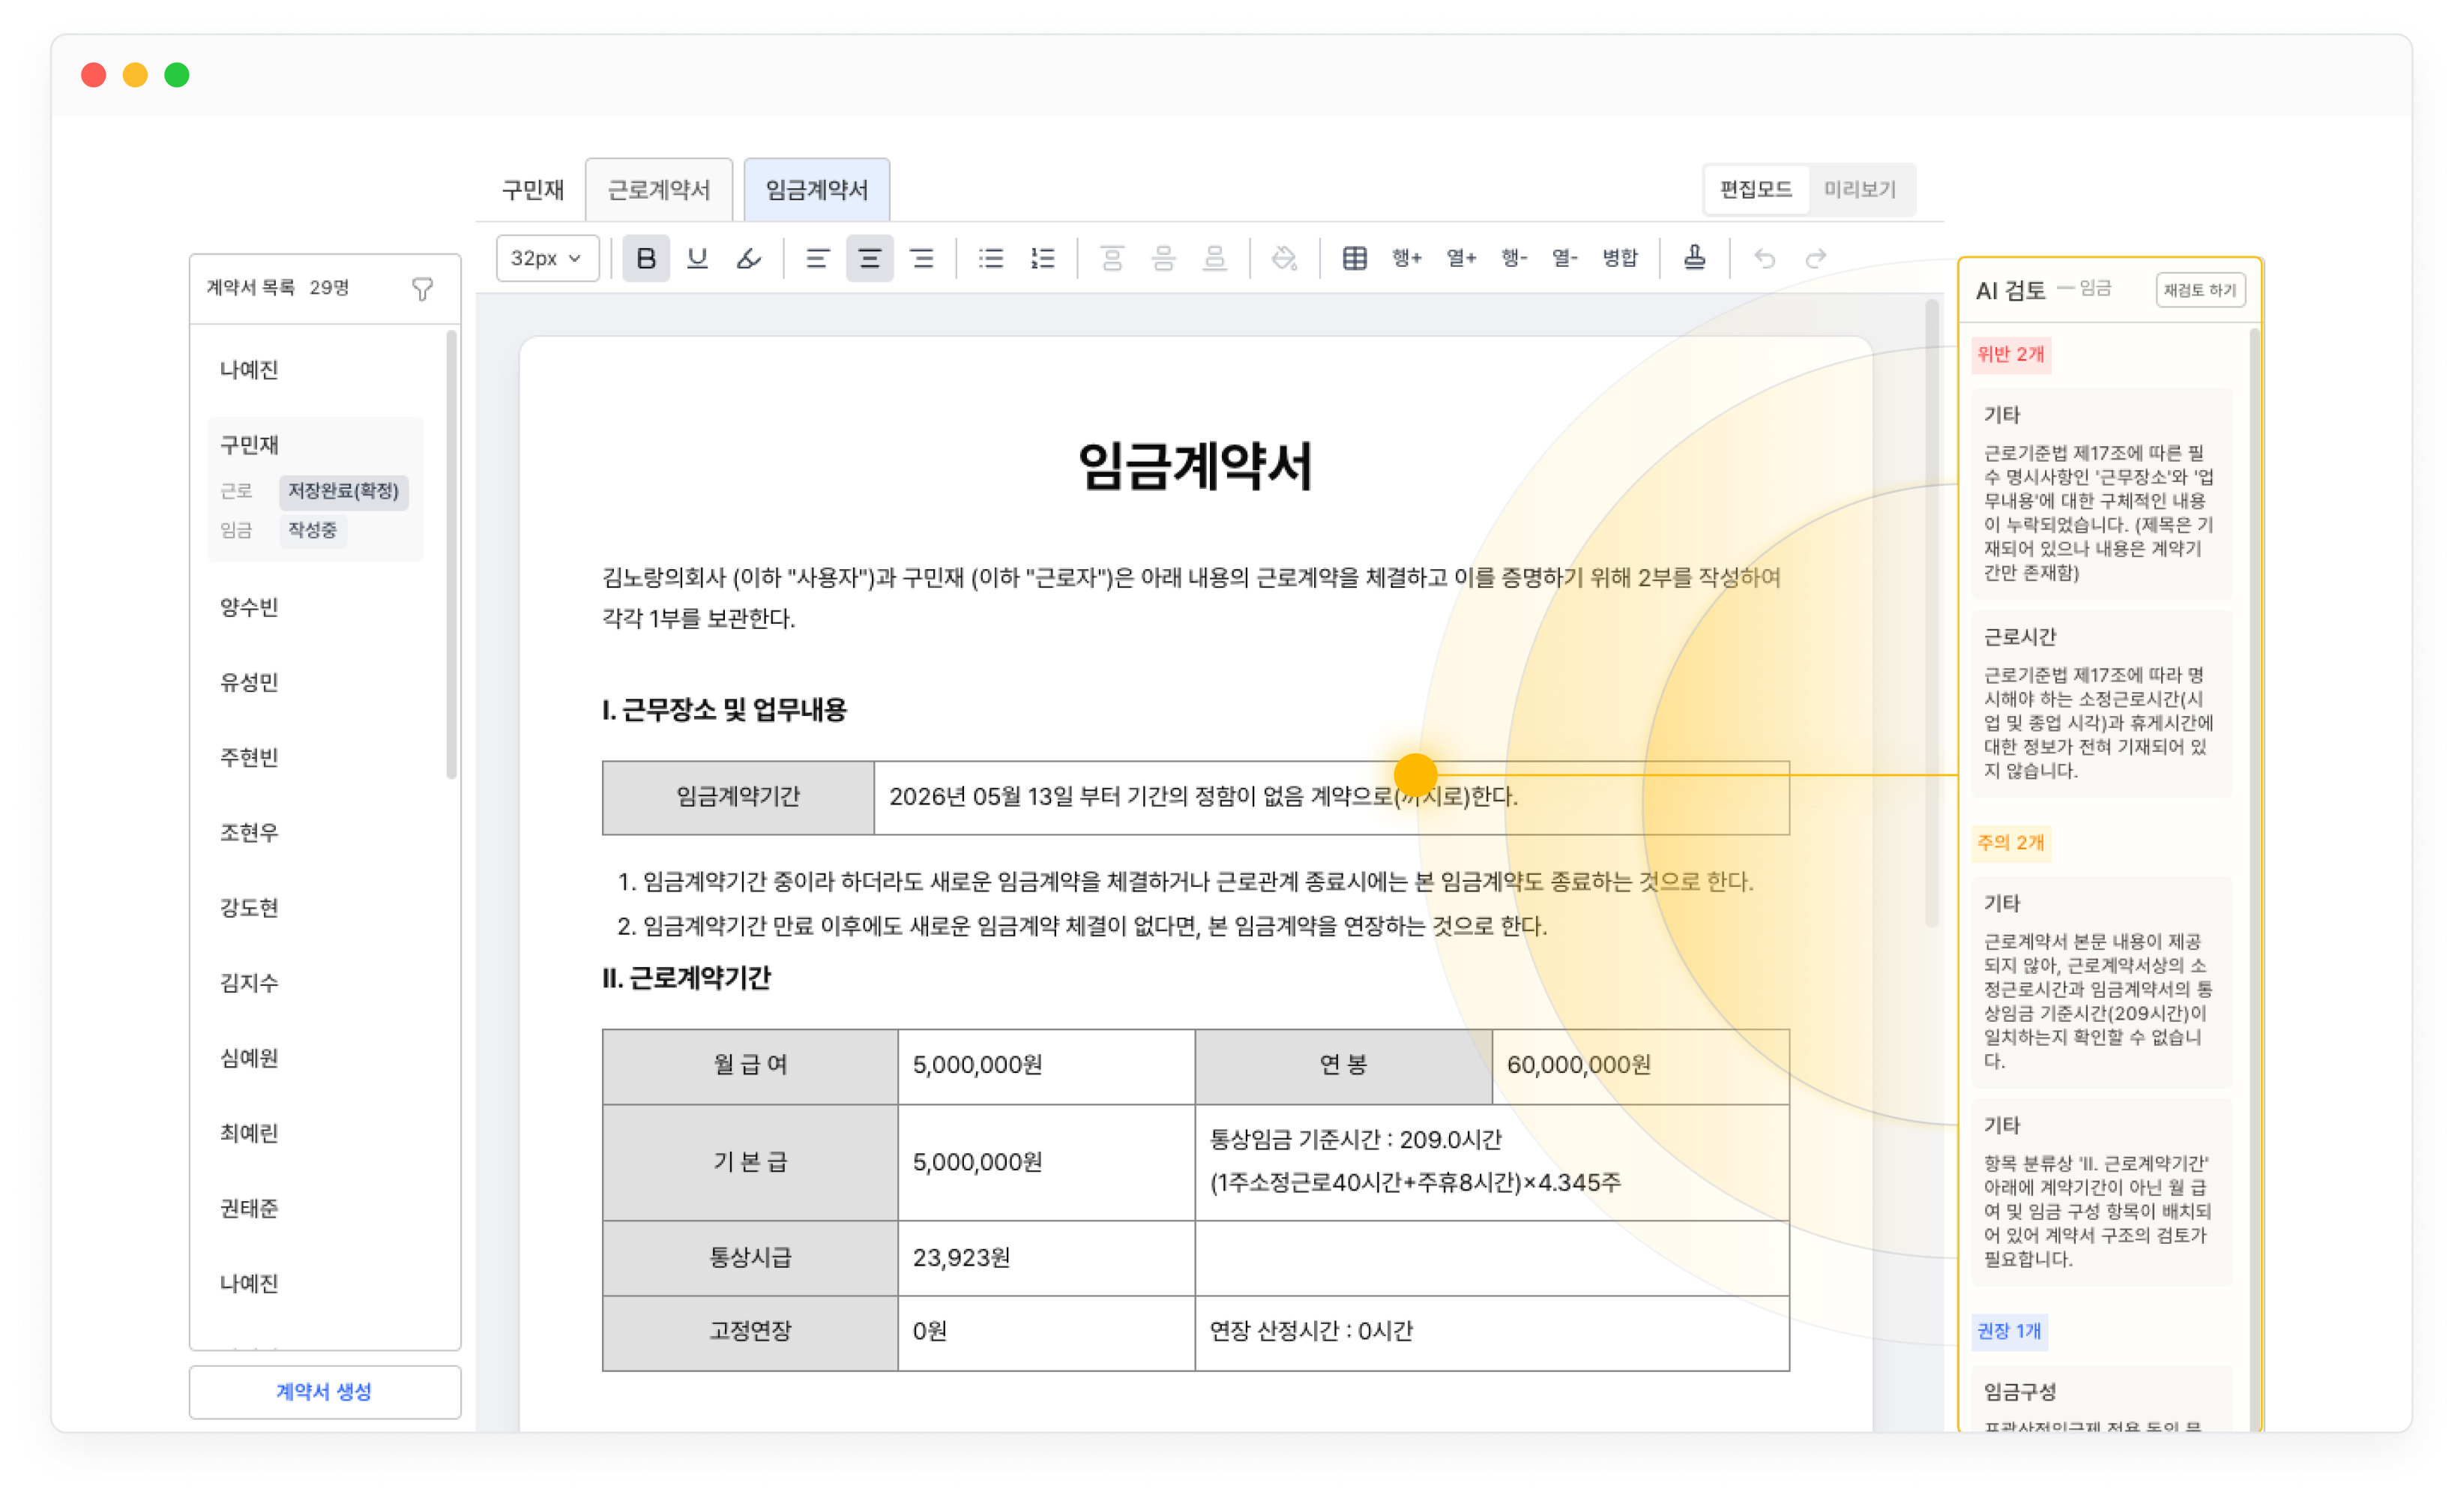Click the I. 근무장소 및 업무내용 heading
Image resolution: width=2464 pixels, height=1501 pixels.
(724, 711)
